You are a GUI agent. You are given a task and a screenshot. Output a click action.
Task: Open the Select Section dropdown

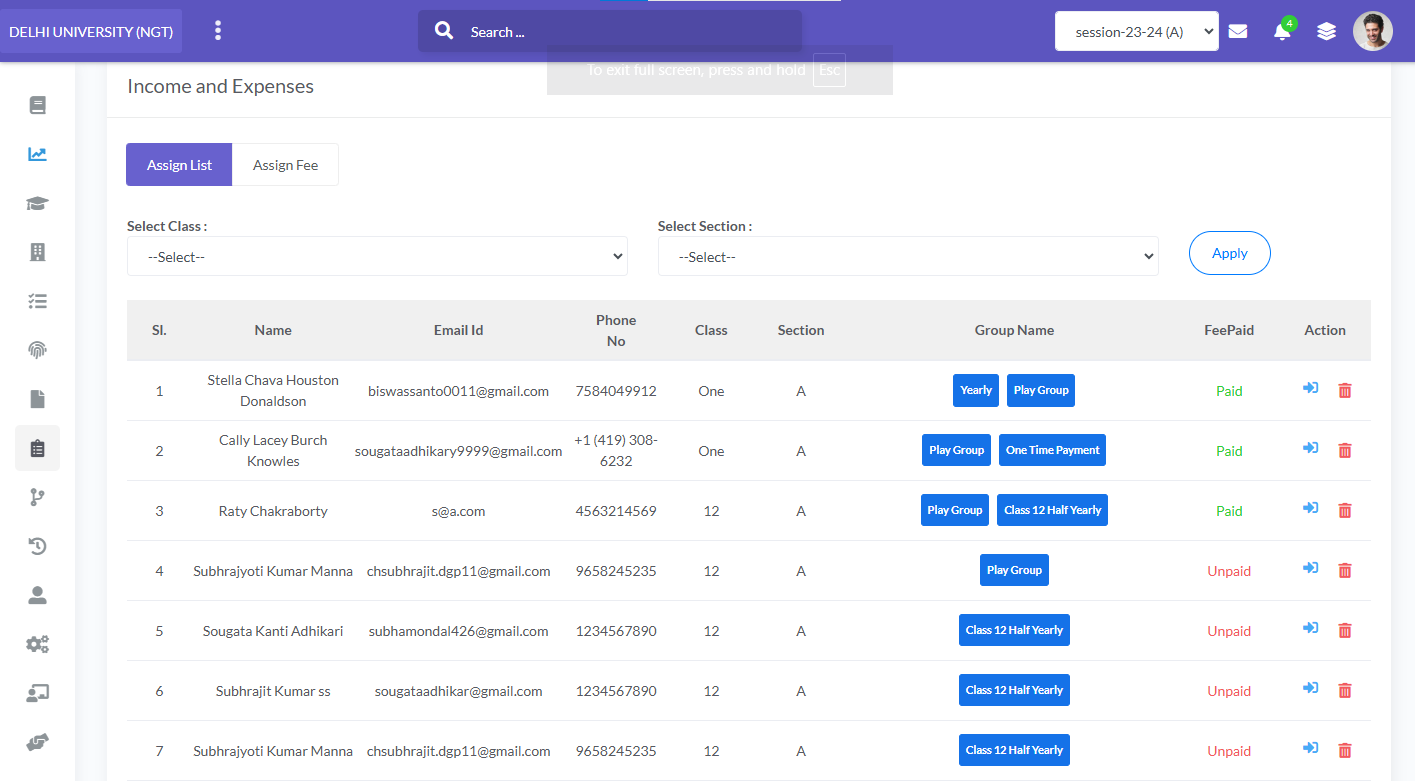pos(908,257)
